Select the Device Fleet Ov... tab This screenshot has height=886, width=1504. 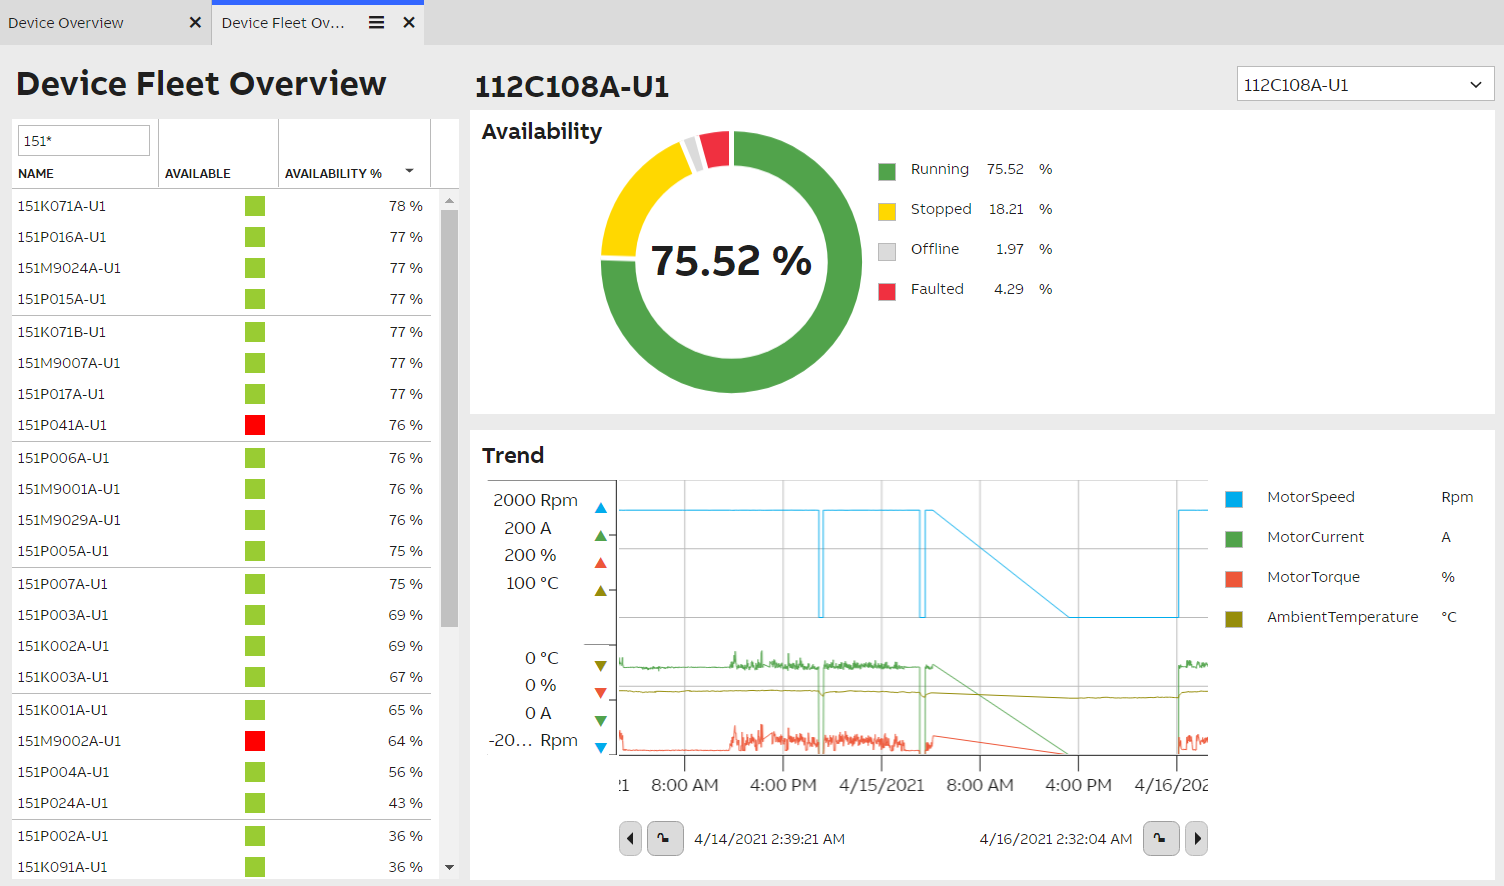point(283,23)
